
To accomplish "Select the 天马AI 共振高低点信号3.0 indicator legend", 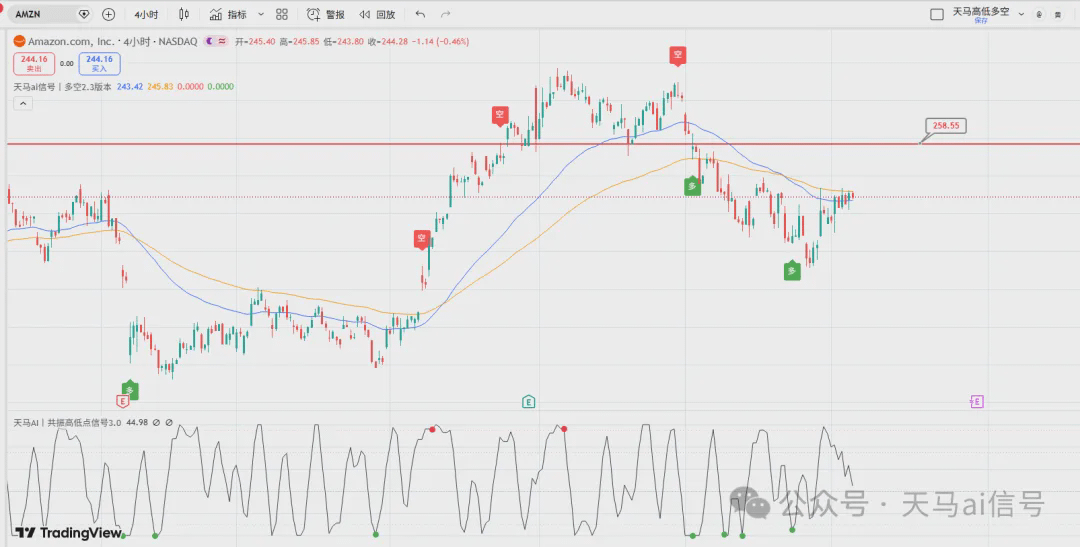I will (x=67, y=422).
